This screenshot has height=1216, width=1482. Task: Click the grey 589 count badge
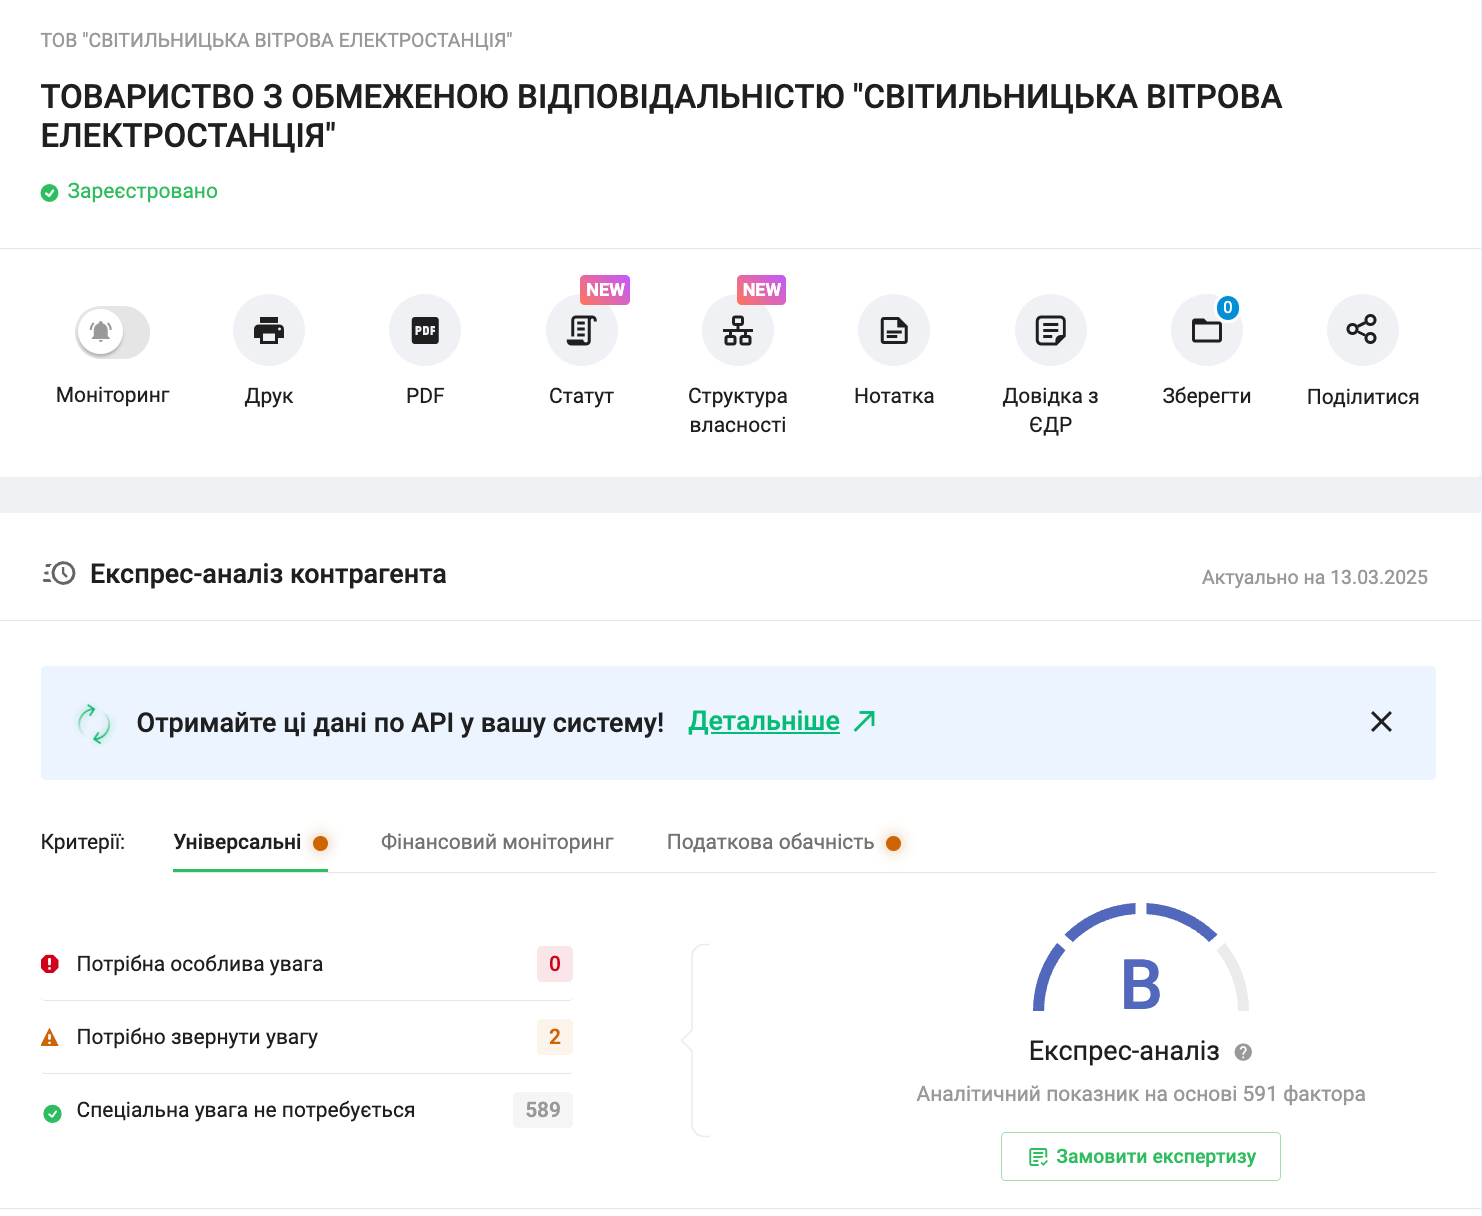click(x=543, y=1110)
